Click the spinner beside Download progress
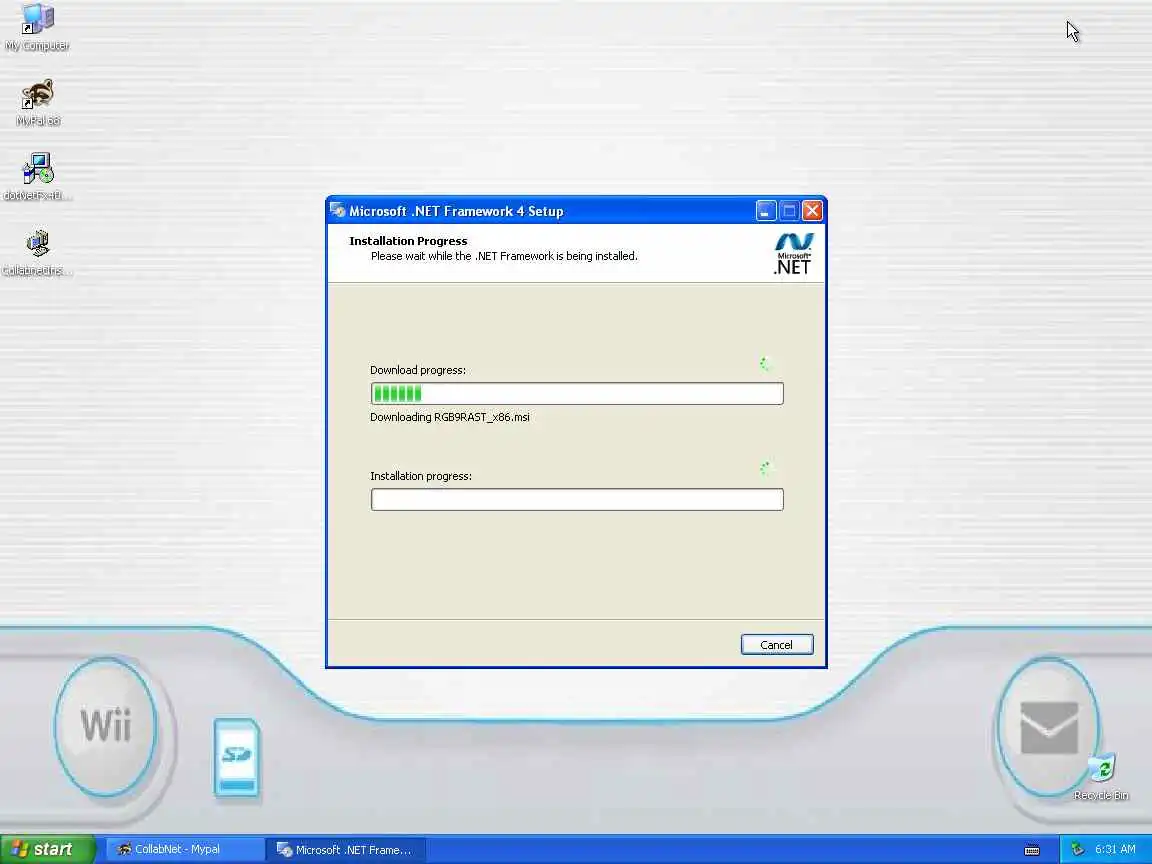Image resolution: width=1152 pixels, height=864 pixels. coord(766,363)
